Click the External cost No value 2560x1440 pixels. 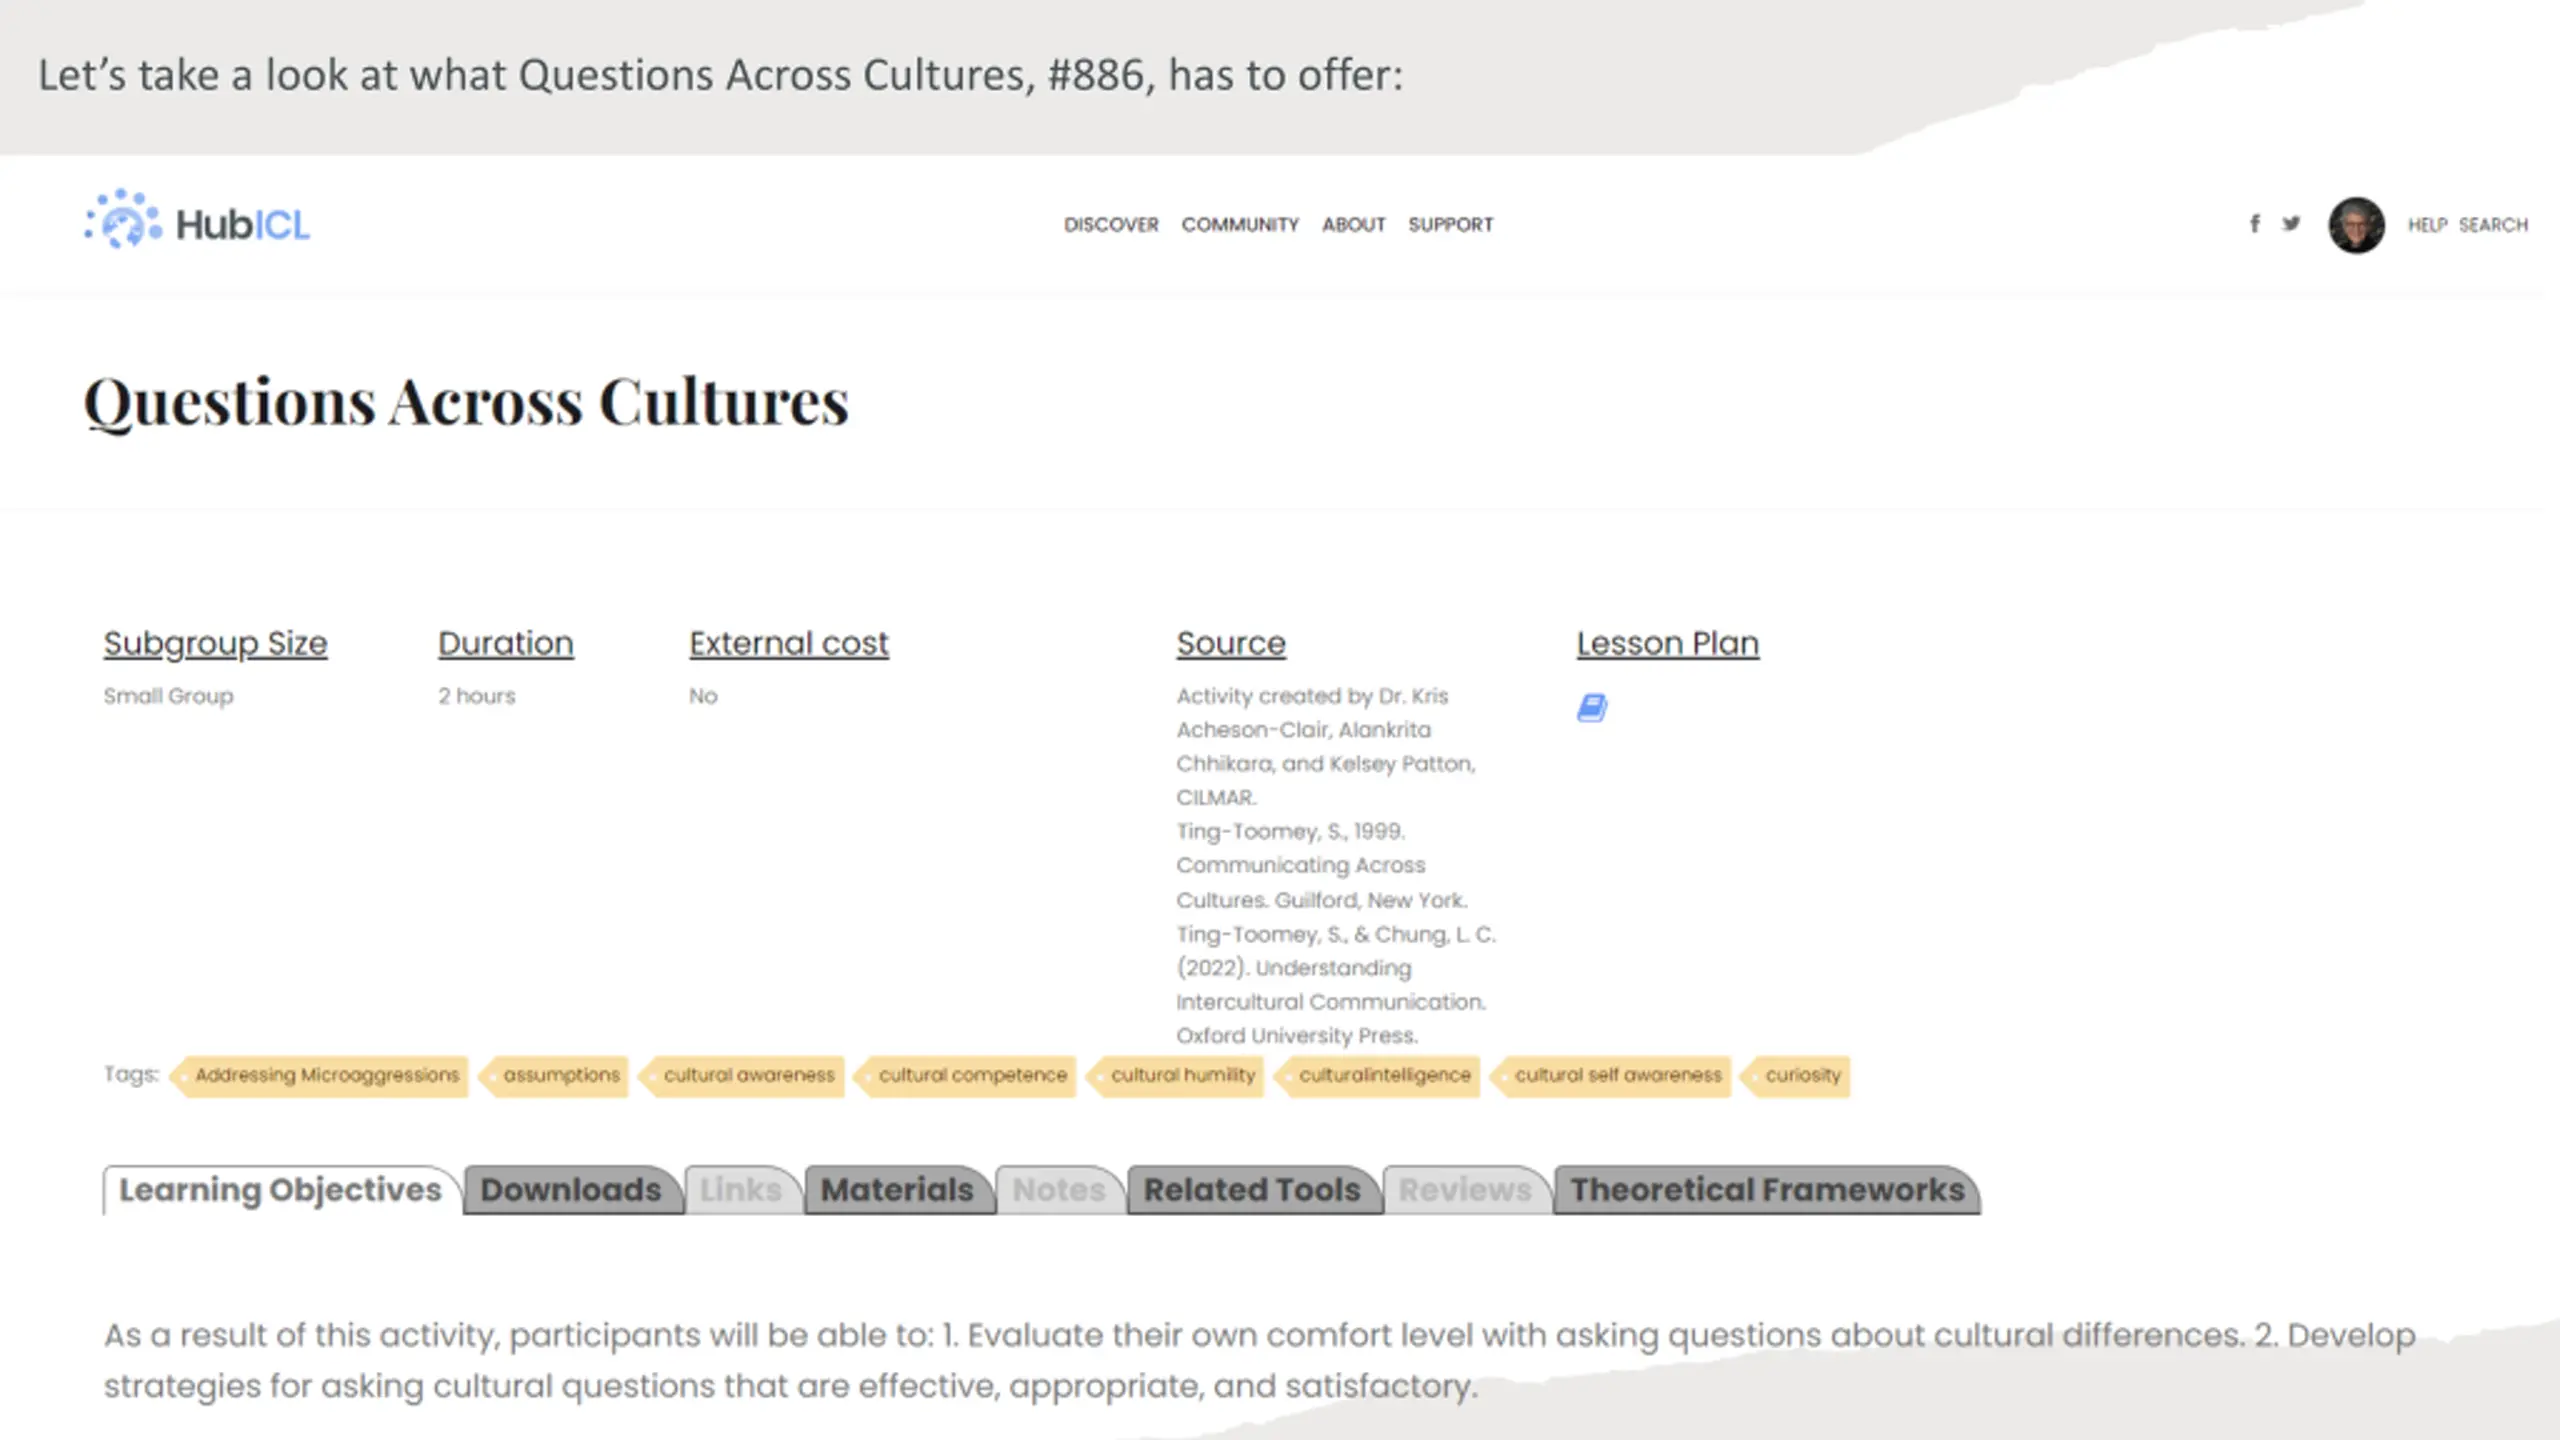point(703,696)
